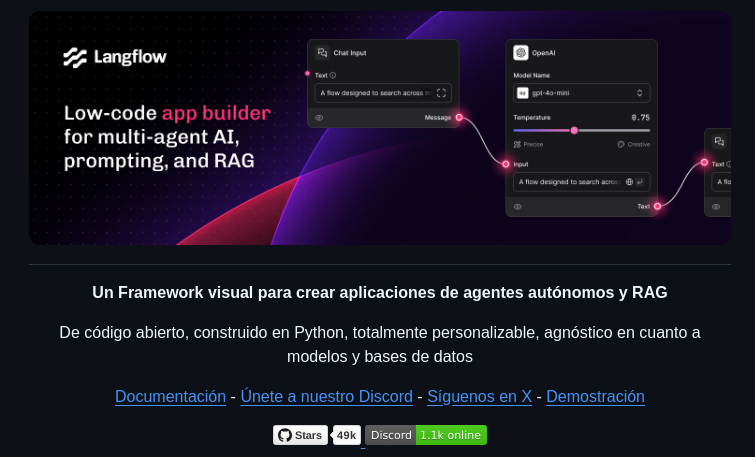The width and height of the screenshot is (755, 457).
Task: Toggle the eye icon on the rightmost partial node
Action: [x=716, y=207]
